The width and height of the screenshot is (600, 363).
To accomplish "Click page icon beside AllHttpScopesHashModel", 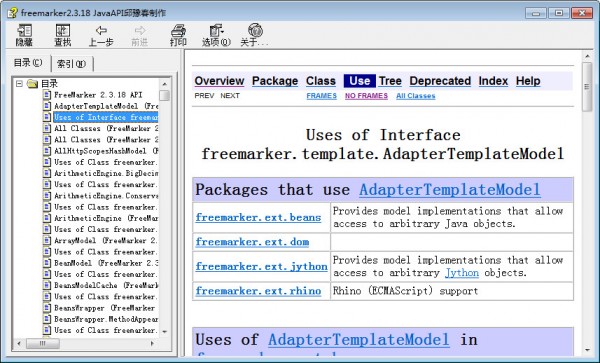I will [47, 151].
